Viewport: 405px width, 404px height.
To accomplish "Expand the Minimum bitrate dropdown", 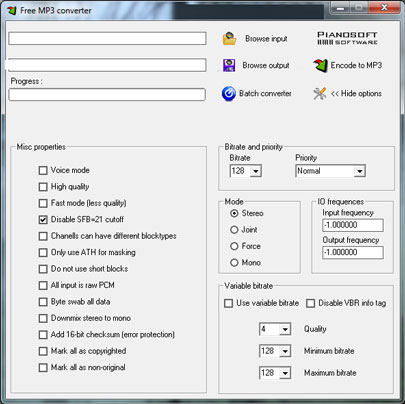I will click(x=285, y=351).
